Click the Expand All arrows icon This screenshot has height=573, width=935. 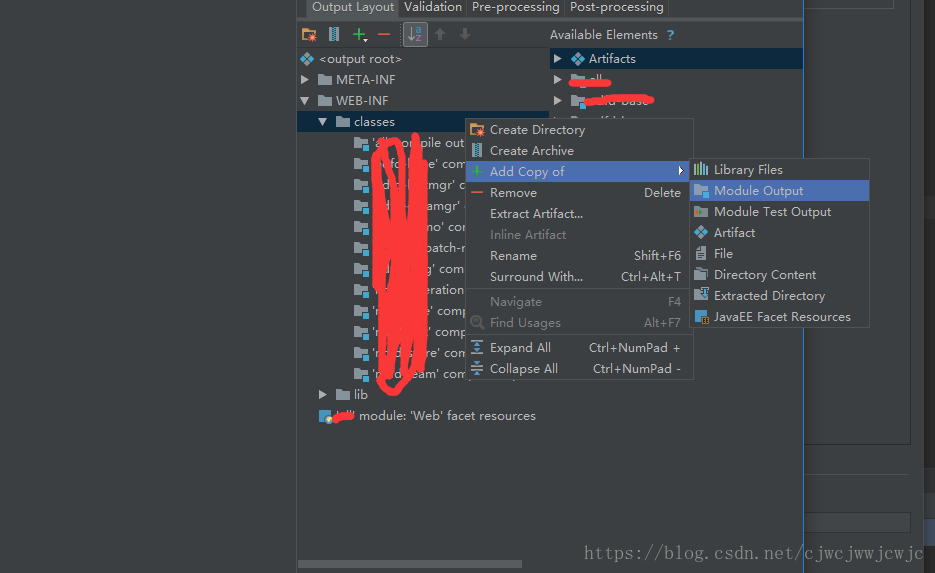[x=477, y=348]
